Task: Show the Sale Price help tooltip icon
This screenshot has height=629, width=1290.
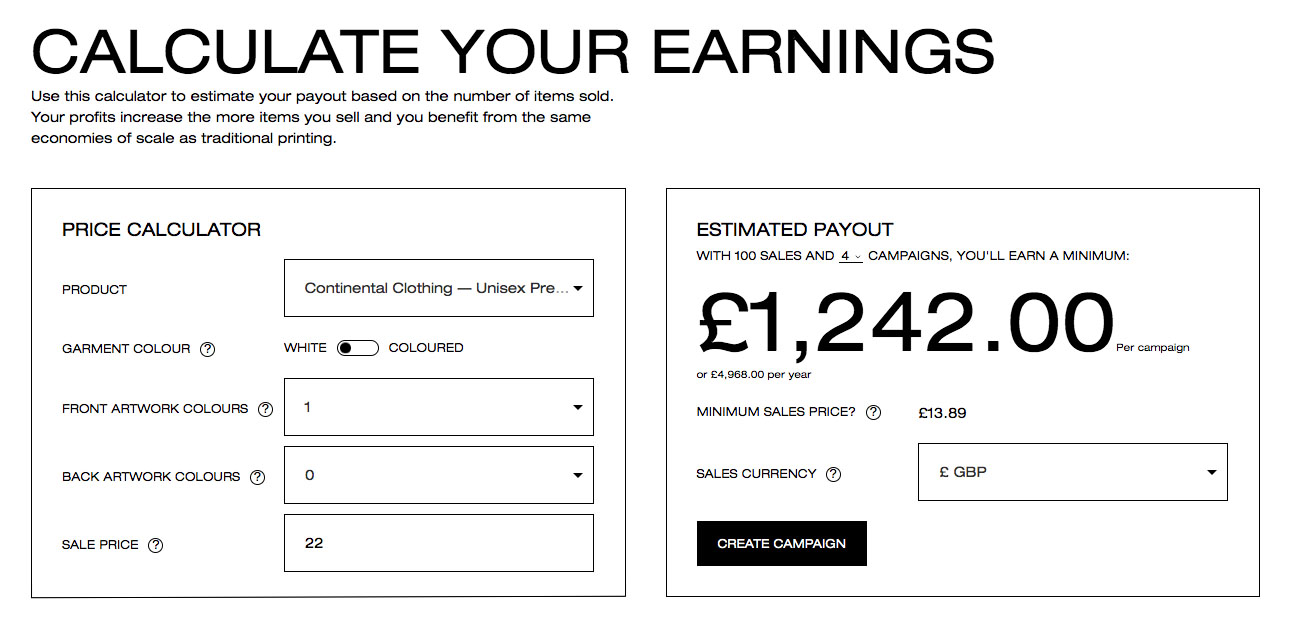Action: click(x=155, y=545)
